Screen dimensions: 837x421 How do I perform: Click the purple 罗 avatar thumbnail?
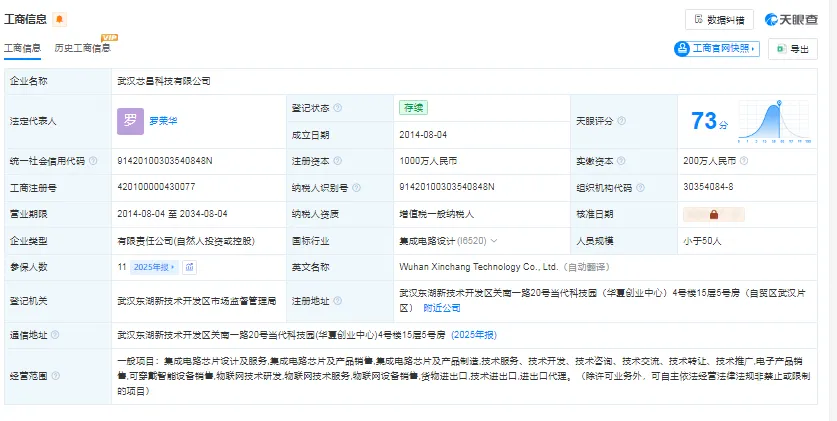[x=130, y=121]
